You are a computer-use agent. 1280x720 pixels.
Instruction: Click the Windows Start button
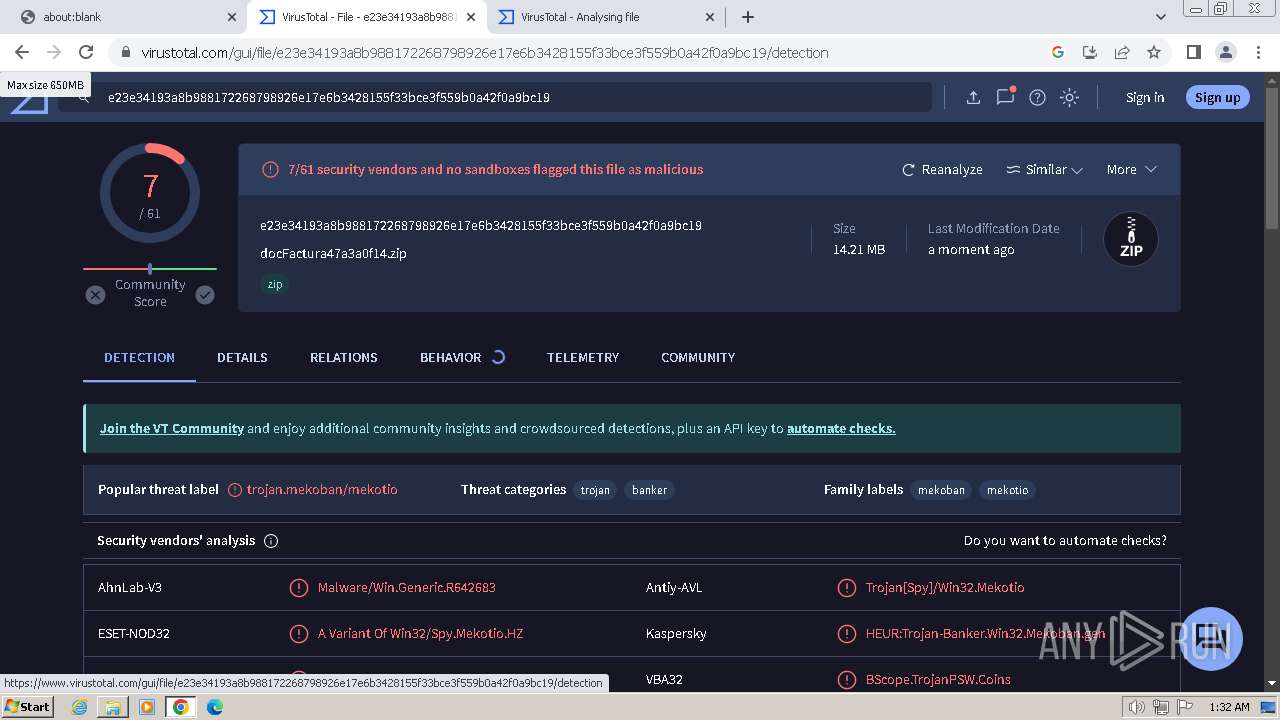pos(27,706)
